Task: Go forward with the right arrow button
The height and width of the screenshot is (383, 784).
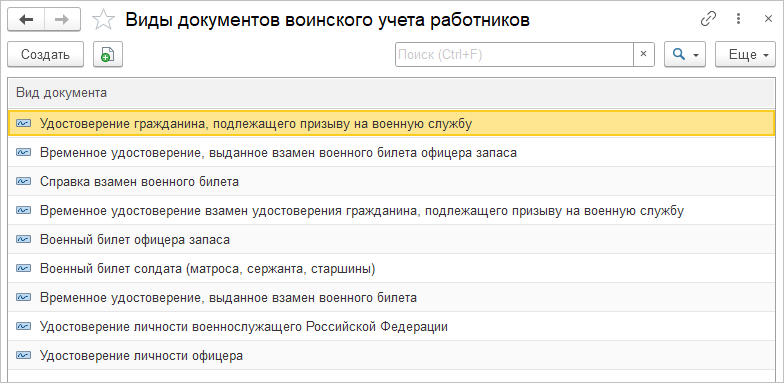Action: [62, 20]
